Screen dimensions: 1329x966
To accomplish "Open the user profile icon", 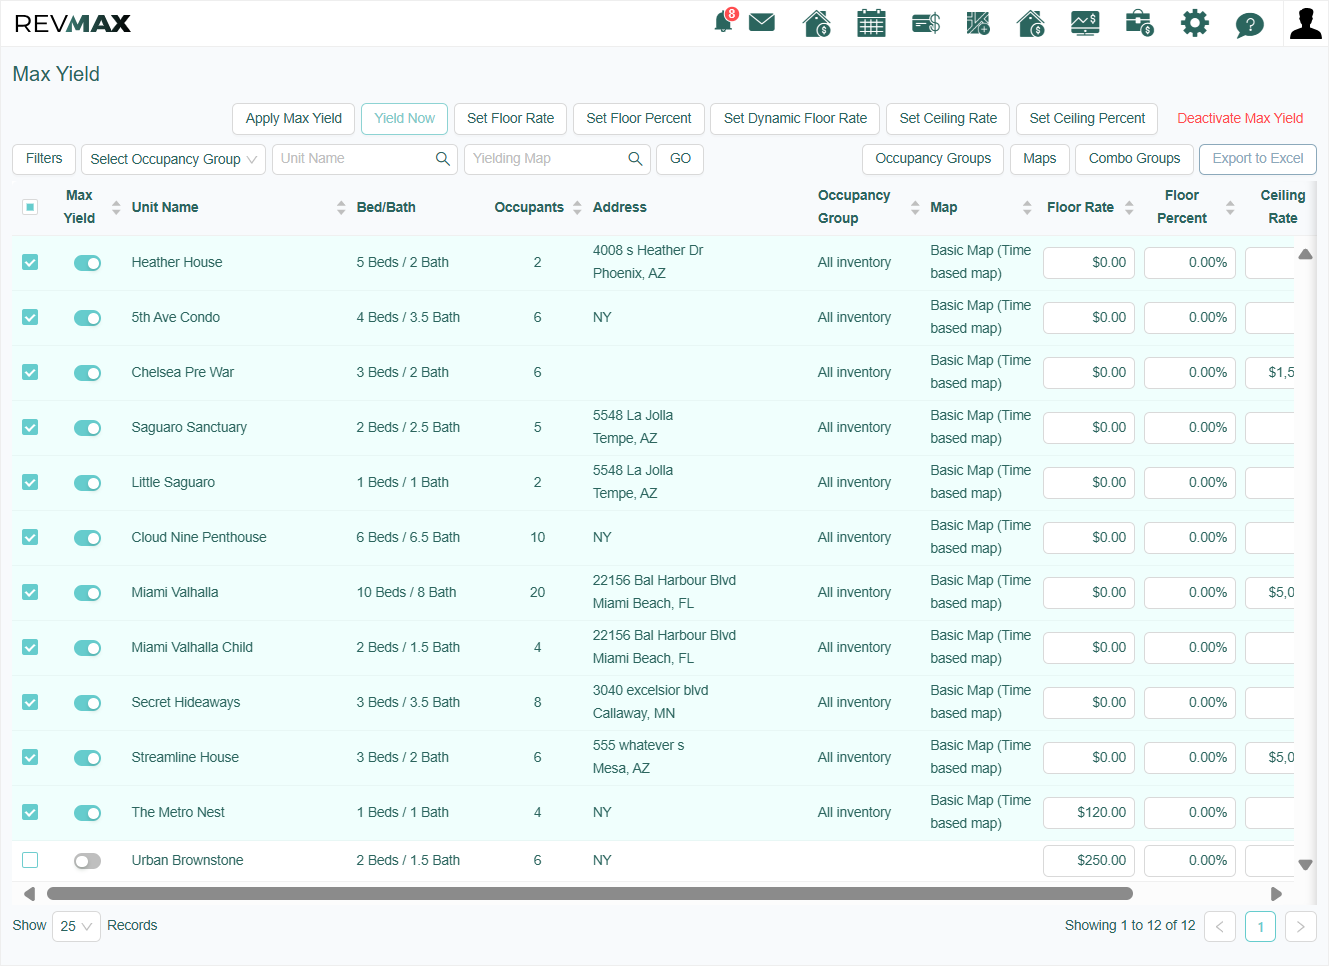I will 1305,23.
